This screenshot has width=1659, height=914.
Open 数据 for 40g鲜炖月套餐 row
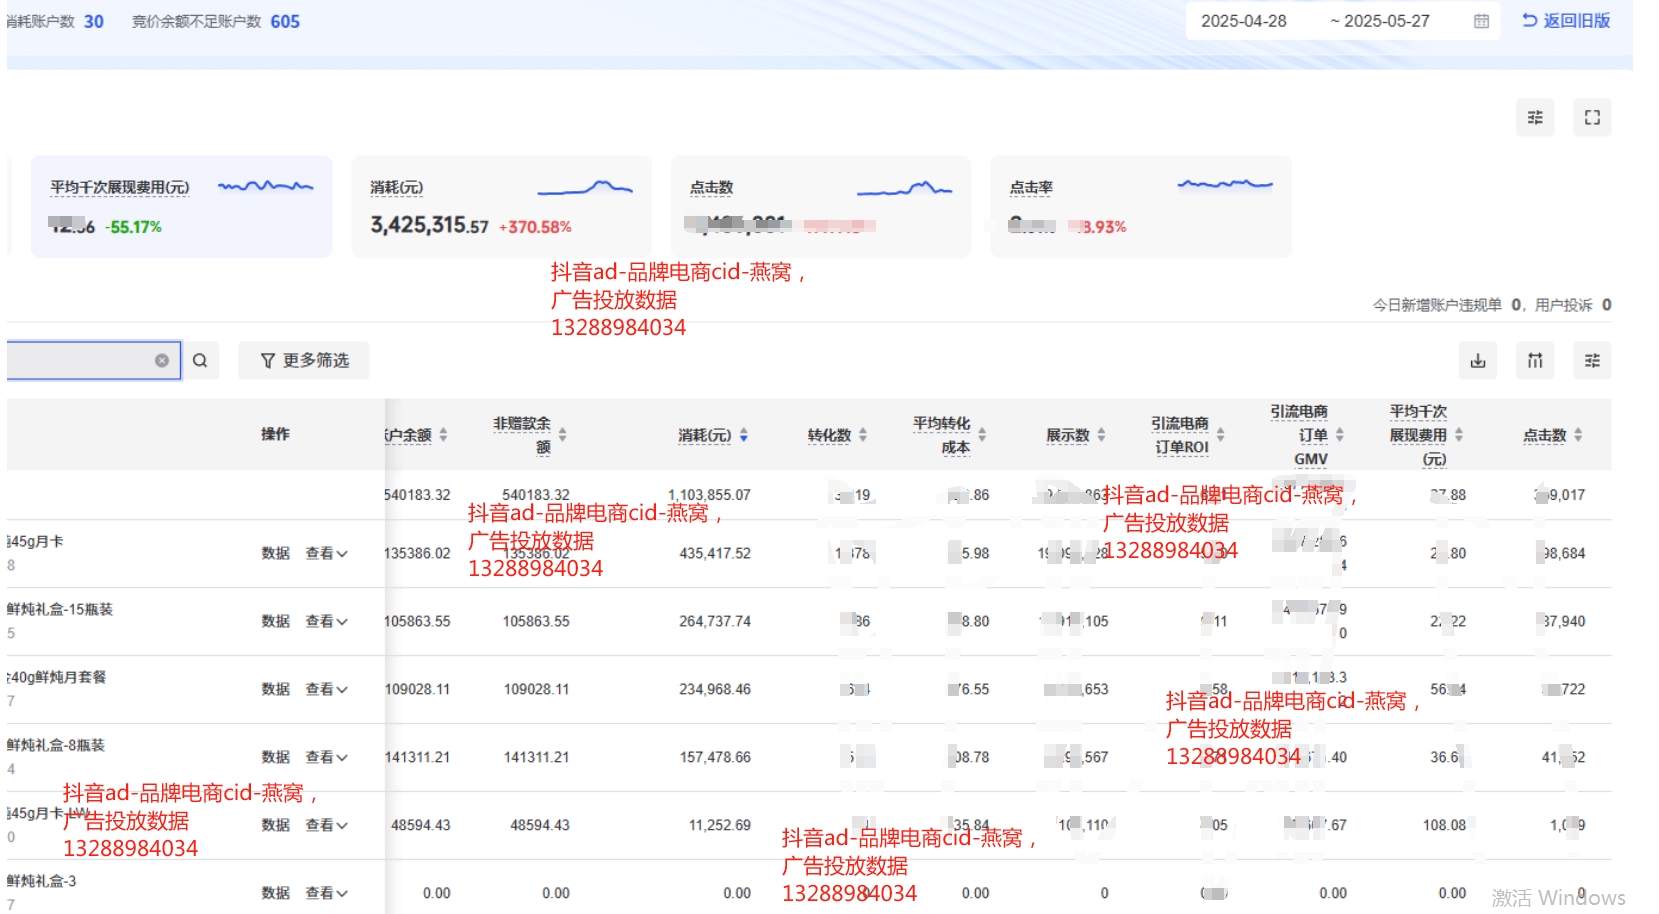275,689
